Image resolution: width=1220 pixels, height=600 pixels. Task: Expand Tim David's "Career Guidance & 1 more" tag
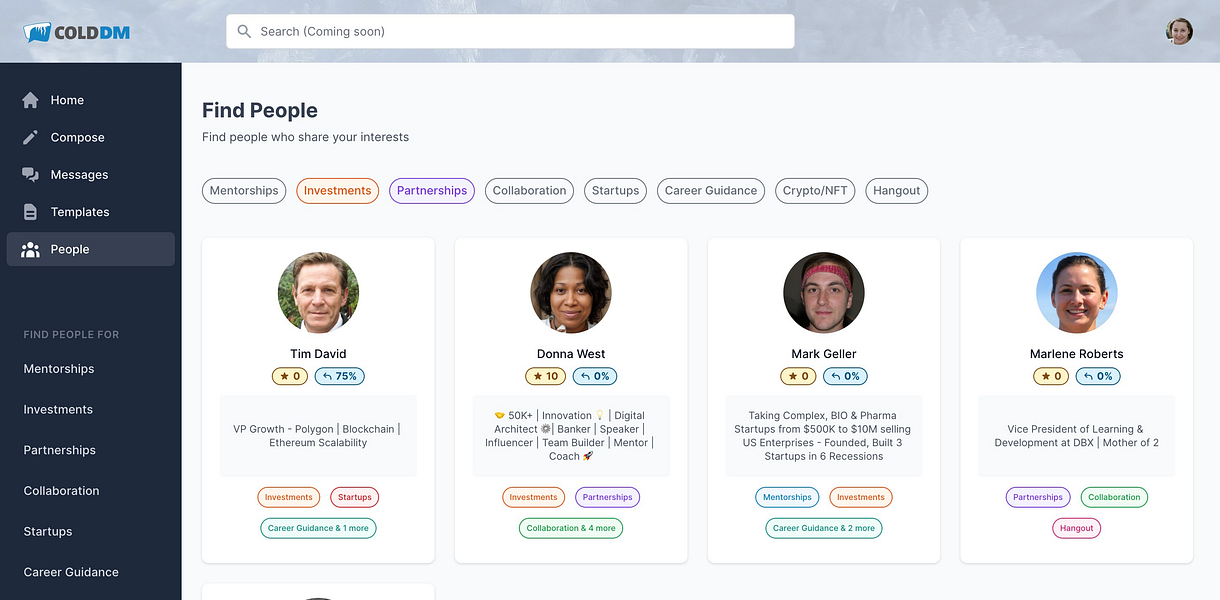[x=317, y=528]
